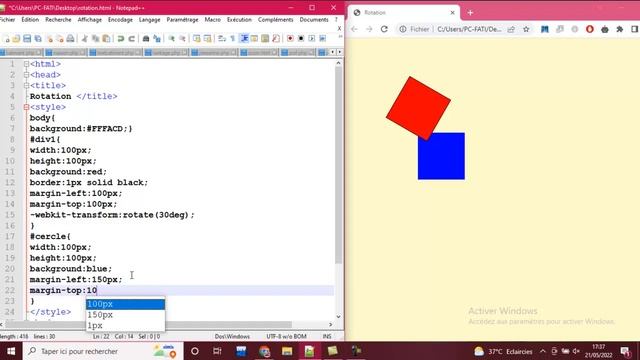
Task: Click the vertical scrollbar in Notepad++ editor
Action: [338, 165]
